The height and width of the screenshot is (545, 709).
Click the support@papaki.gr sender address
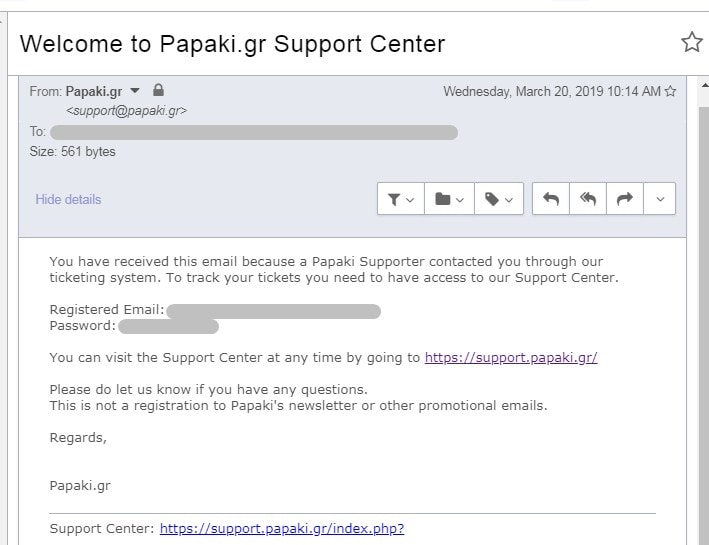coord(126,111)
